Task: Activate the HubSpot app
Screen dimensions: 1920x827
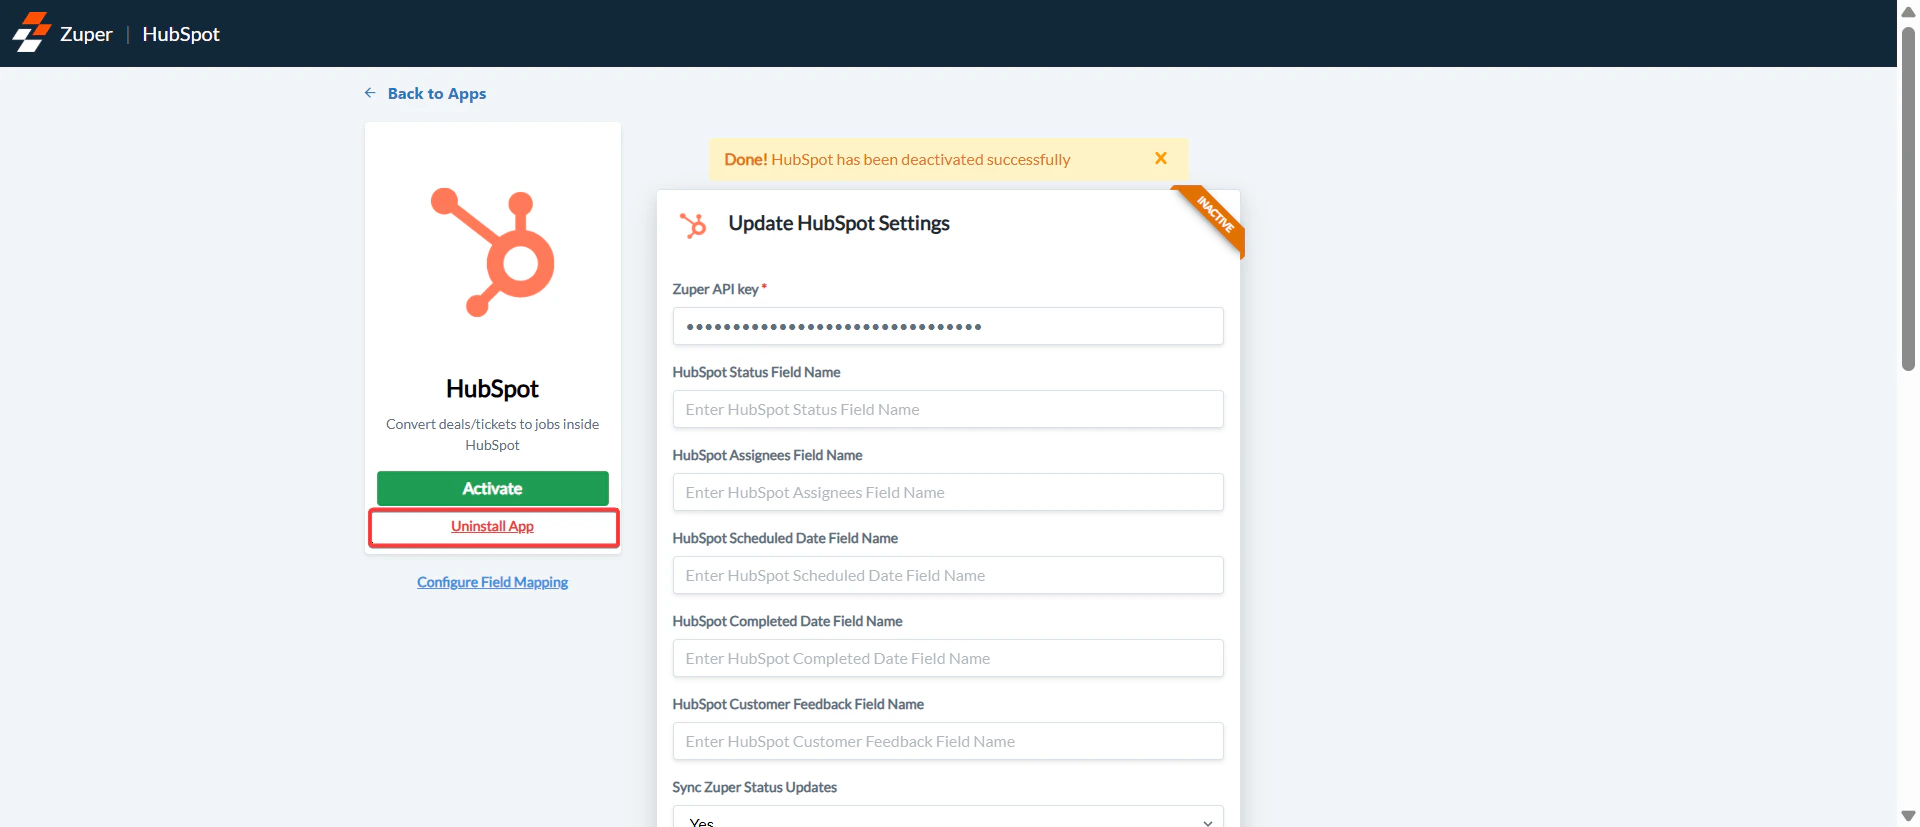Action: pyautogui.click(x=493, y=488)
